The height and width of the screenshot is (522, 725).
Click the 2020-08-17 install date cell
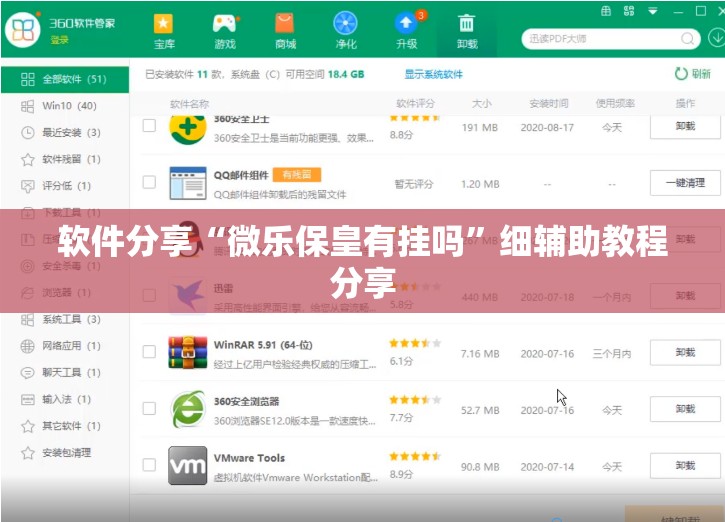547,128
